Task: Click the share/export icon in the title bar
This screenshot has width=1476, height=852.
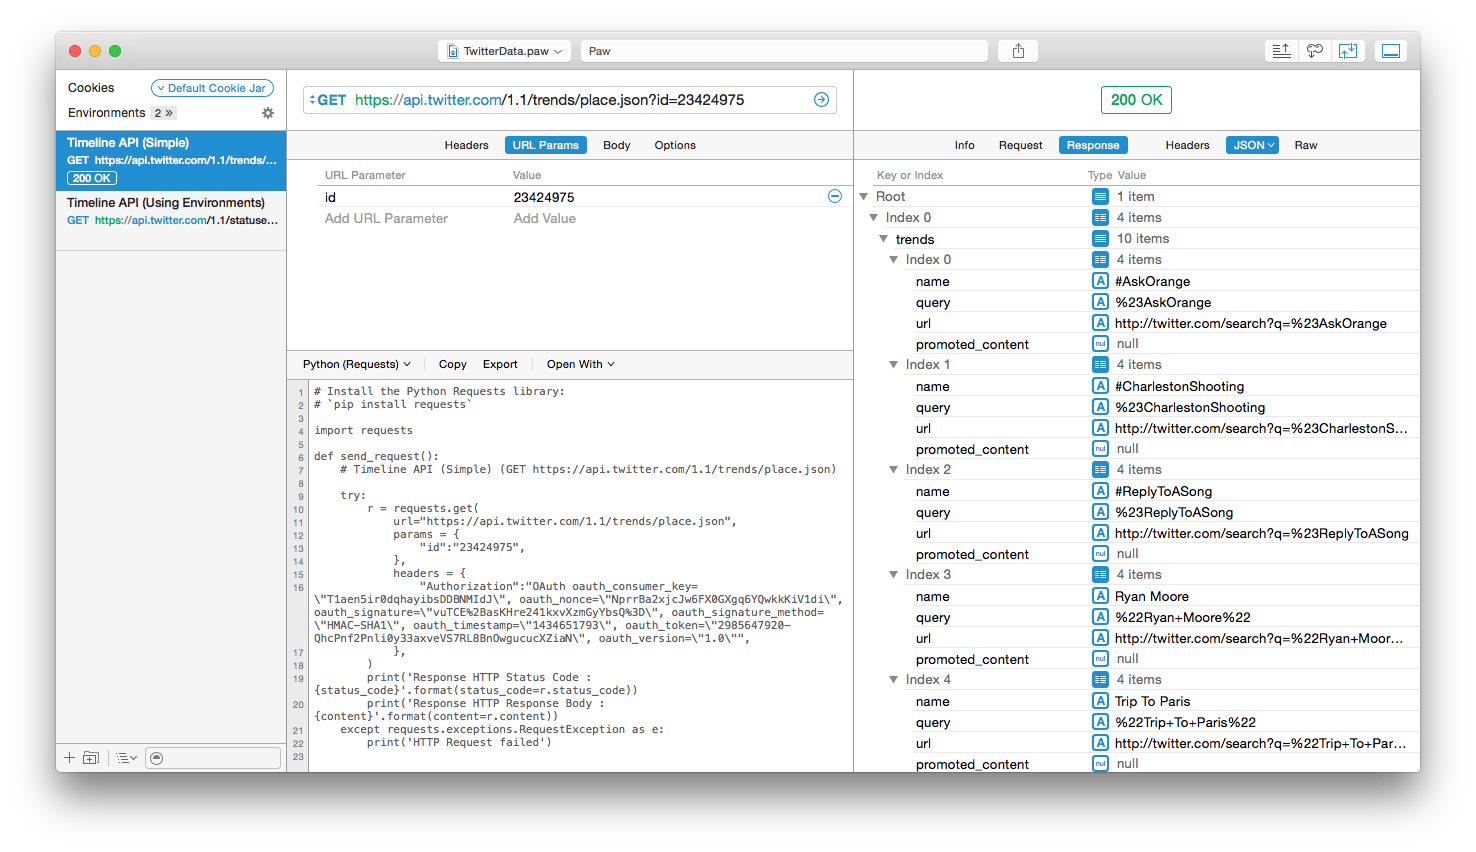Action: click(x=1018, y=51)
